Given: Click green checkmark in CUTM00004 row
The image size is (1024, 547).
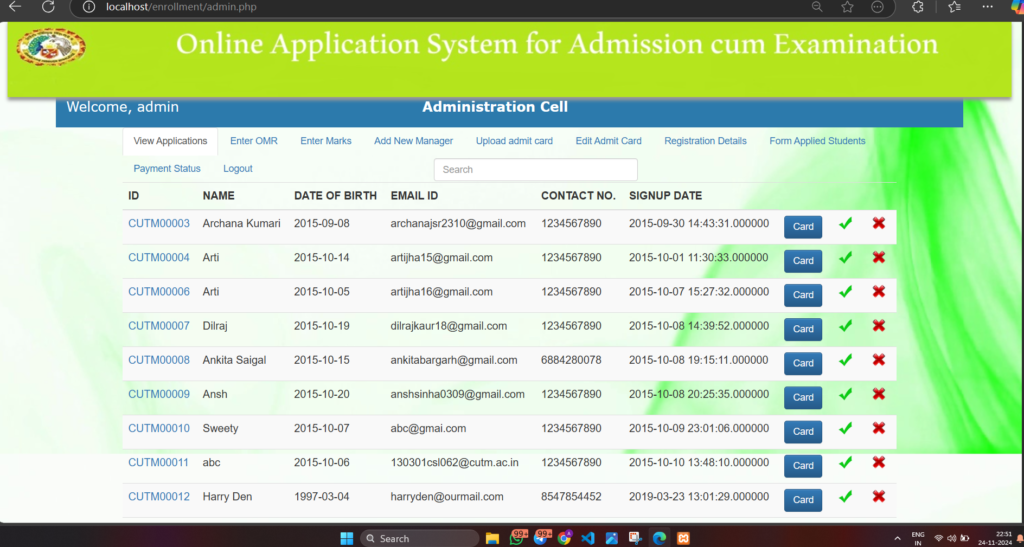Looking at the screenshot, I should pos(846,257).
